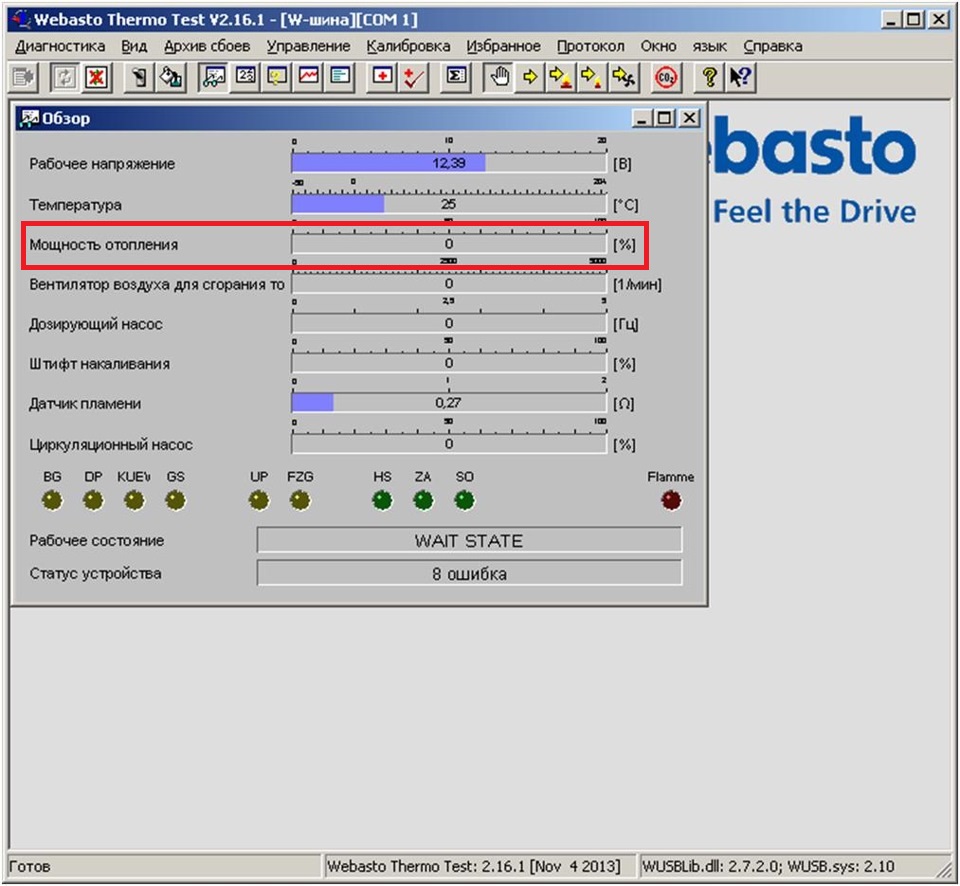Click the sigma summary toolbar icon
Viewport: 960px width, 886px height.
point(456,77)
